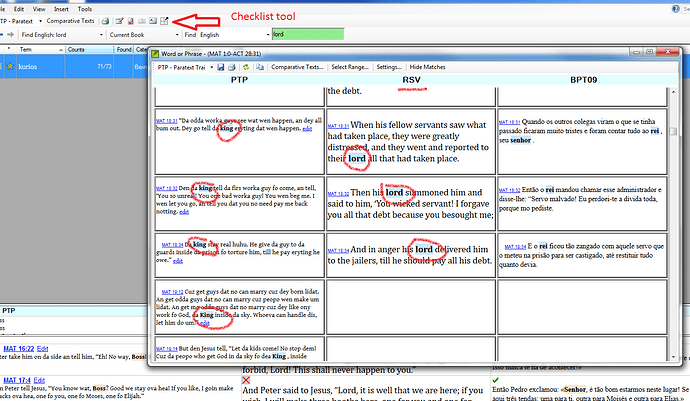Viewport: 690px width, 401px height.
Task: Click the MAT 18:31 link in the PTP column
Action: 166,121
